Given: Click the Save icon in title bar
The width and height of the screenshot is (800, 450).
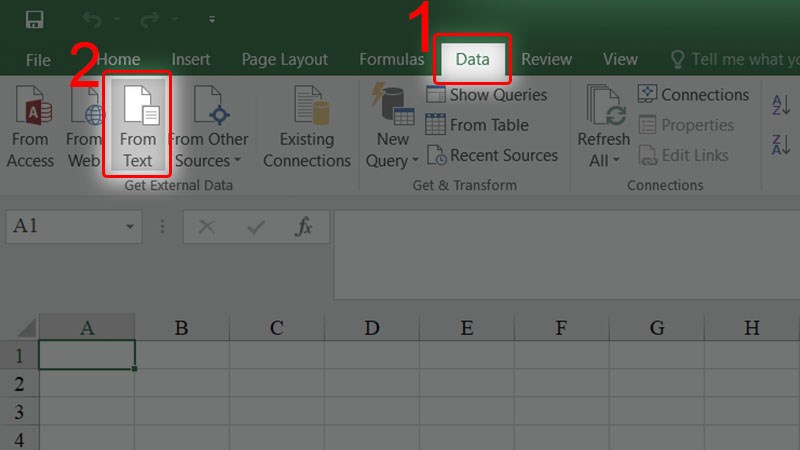Looking at the screenshot, I should tap(34, 20).
